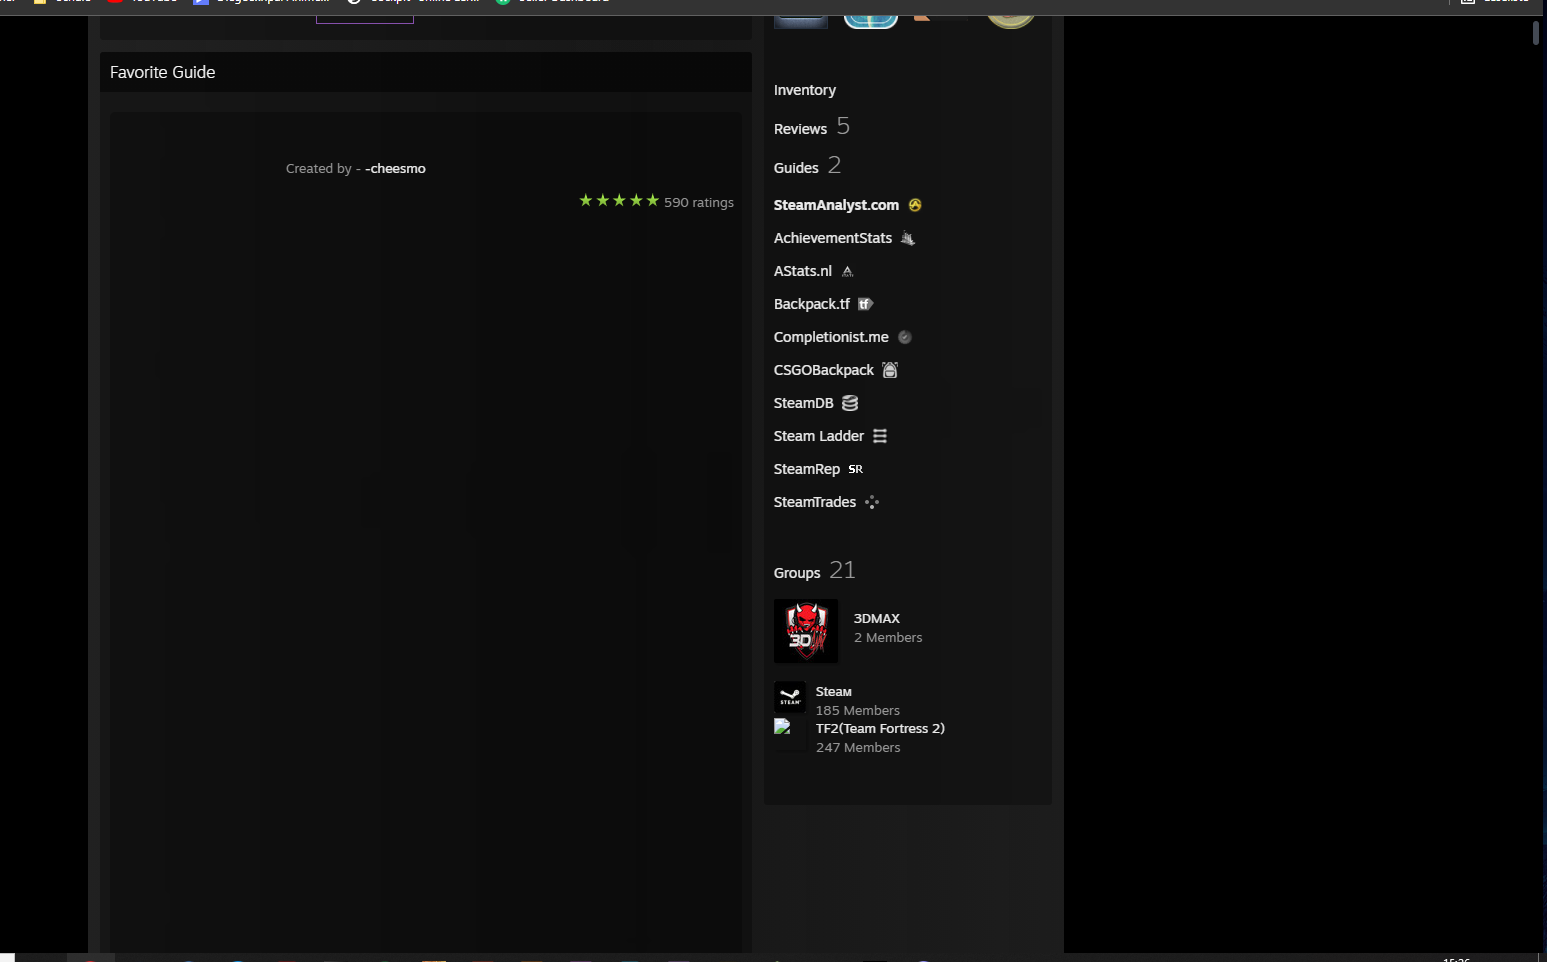Click the SteamTrades dots icon

(872, 502)
